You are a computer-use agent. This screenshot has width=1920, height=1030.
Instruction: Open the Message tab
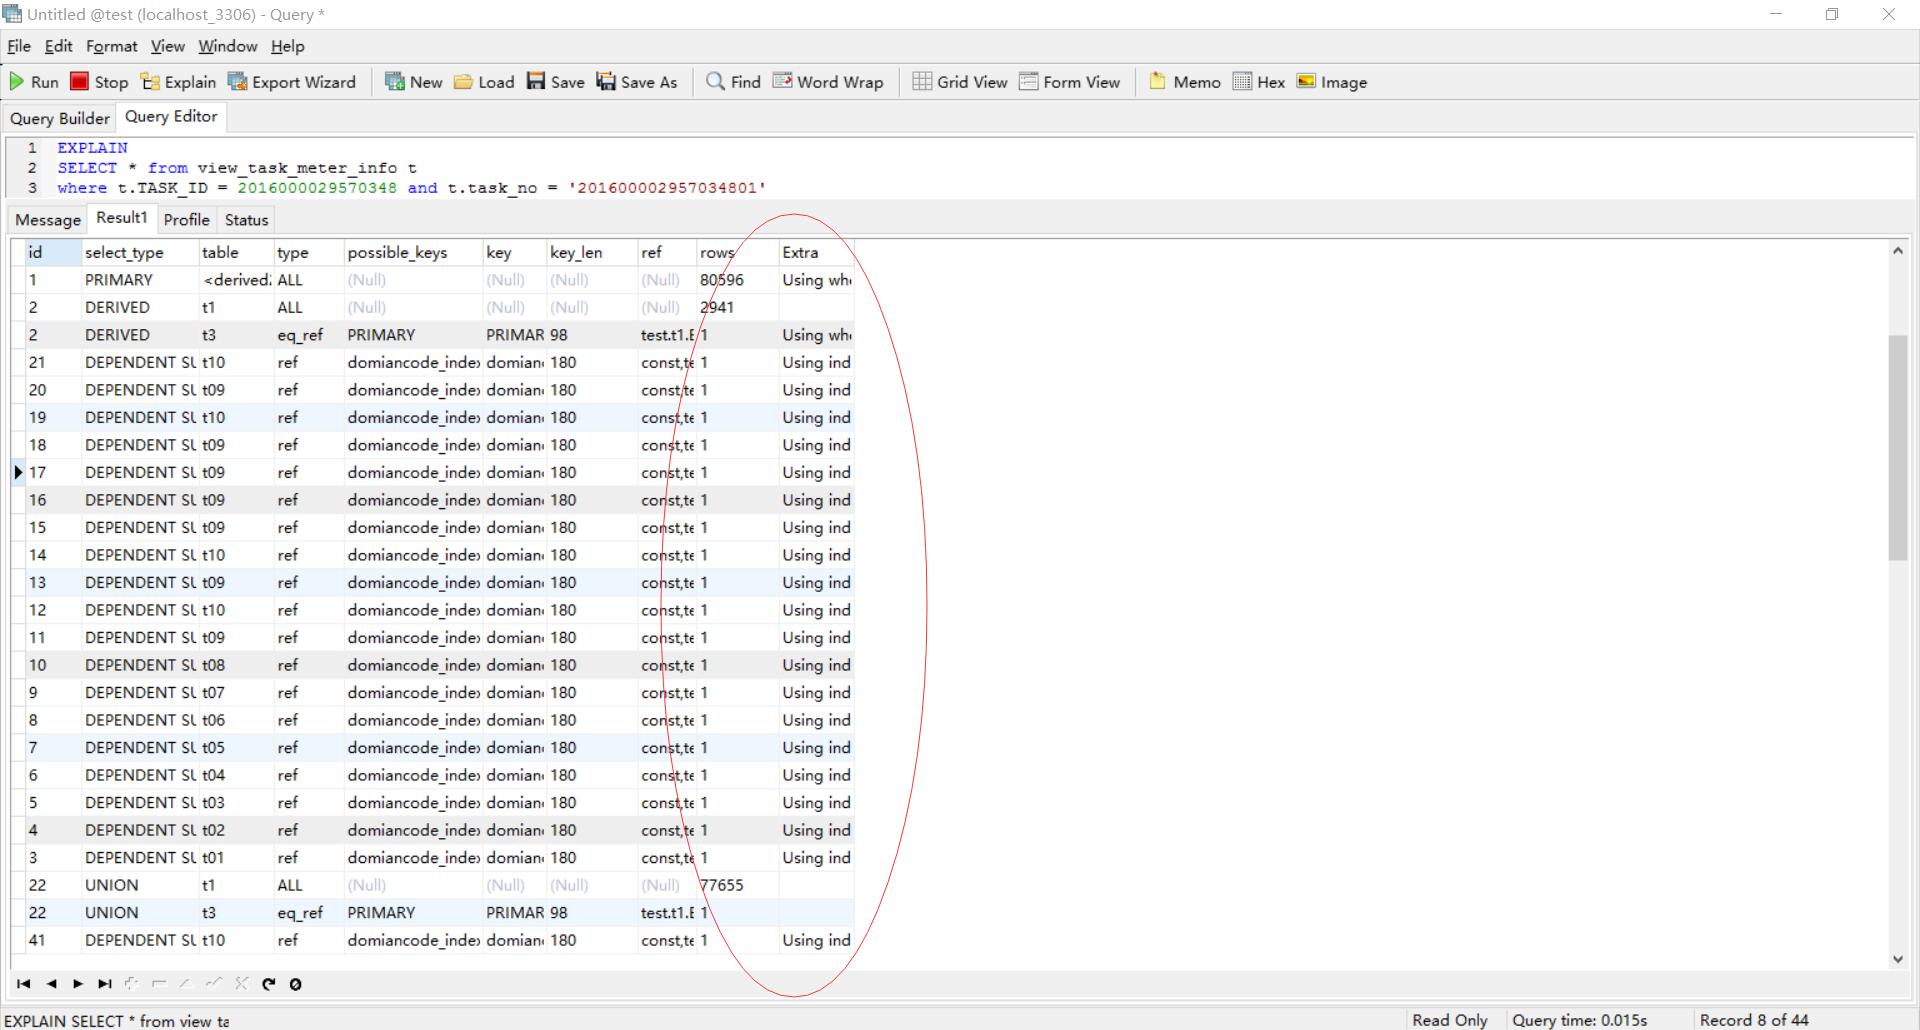[48, 220]
